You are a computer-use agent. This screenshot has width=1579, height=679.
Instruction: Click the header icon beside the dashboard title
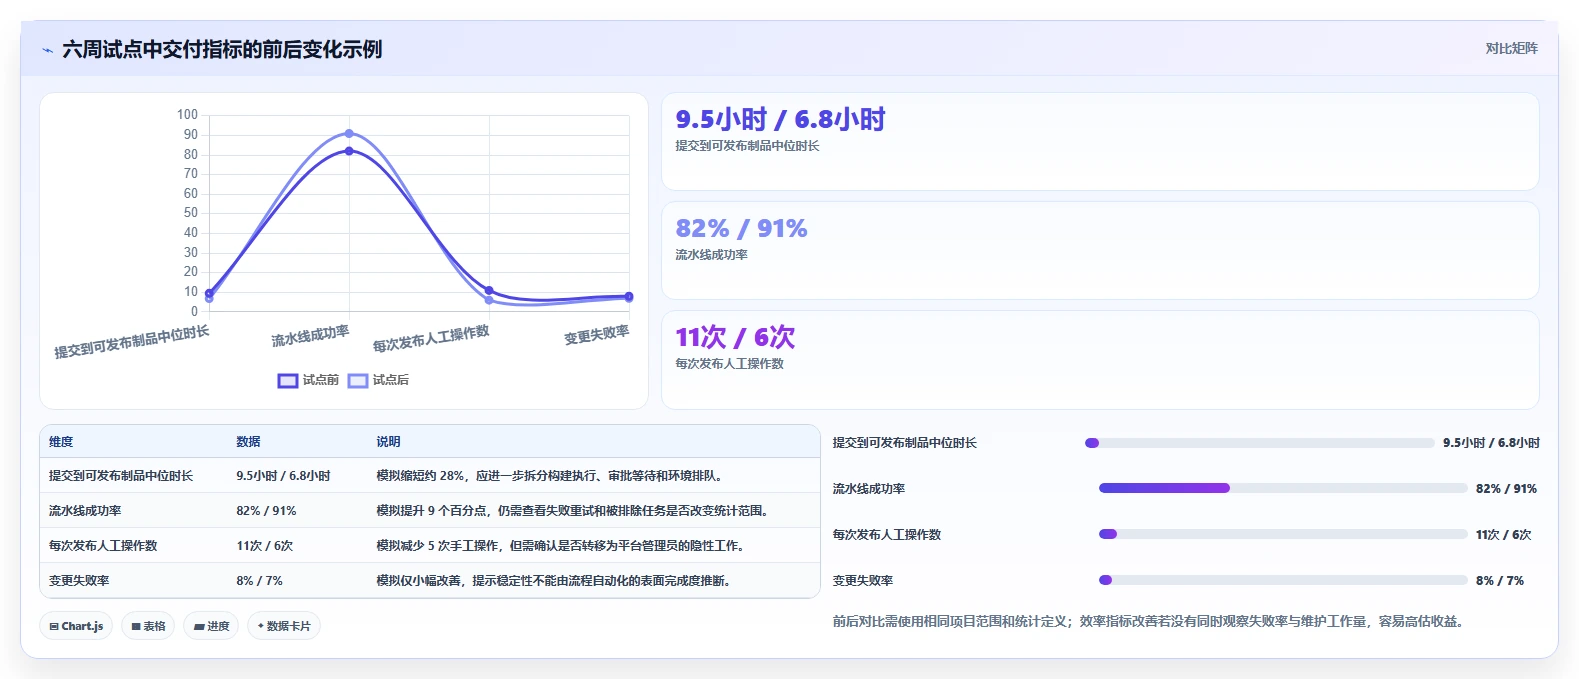[47, 50]
